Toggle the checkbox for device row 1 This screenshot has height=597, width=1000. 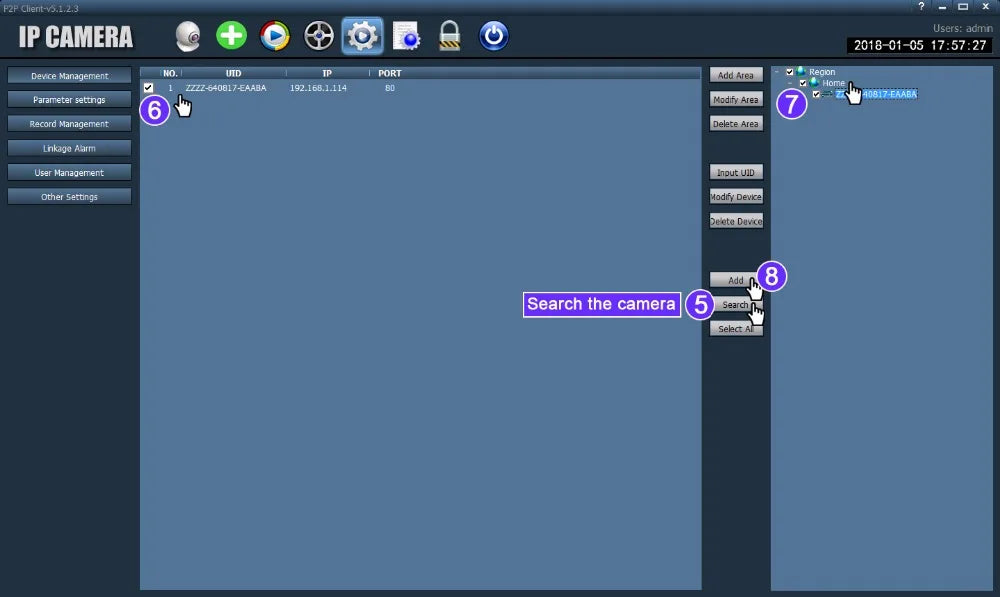coord(149,88)
